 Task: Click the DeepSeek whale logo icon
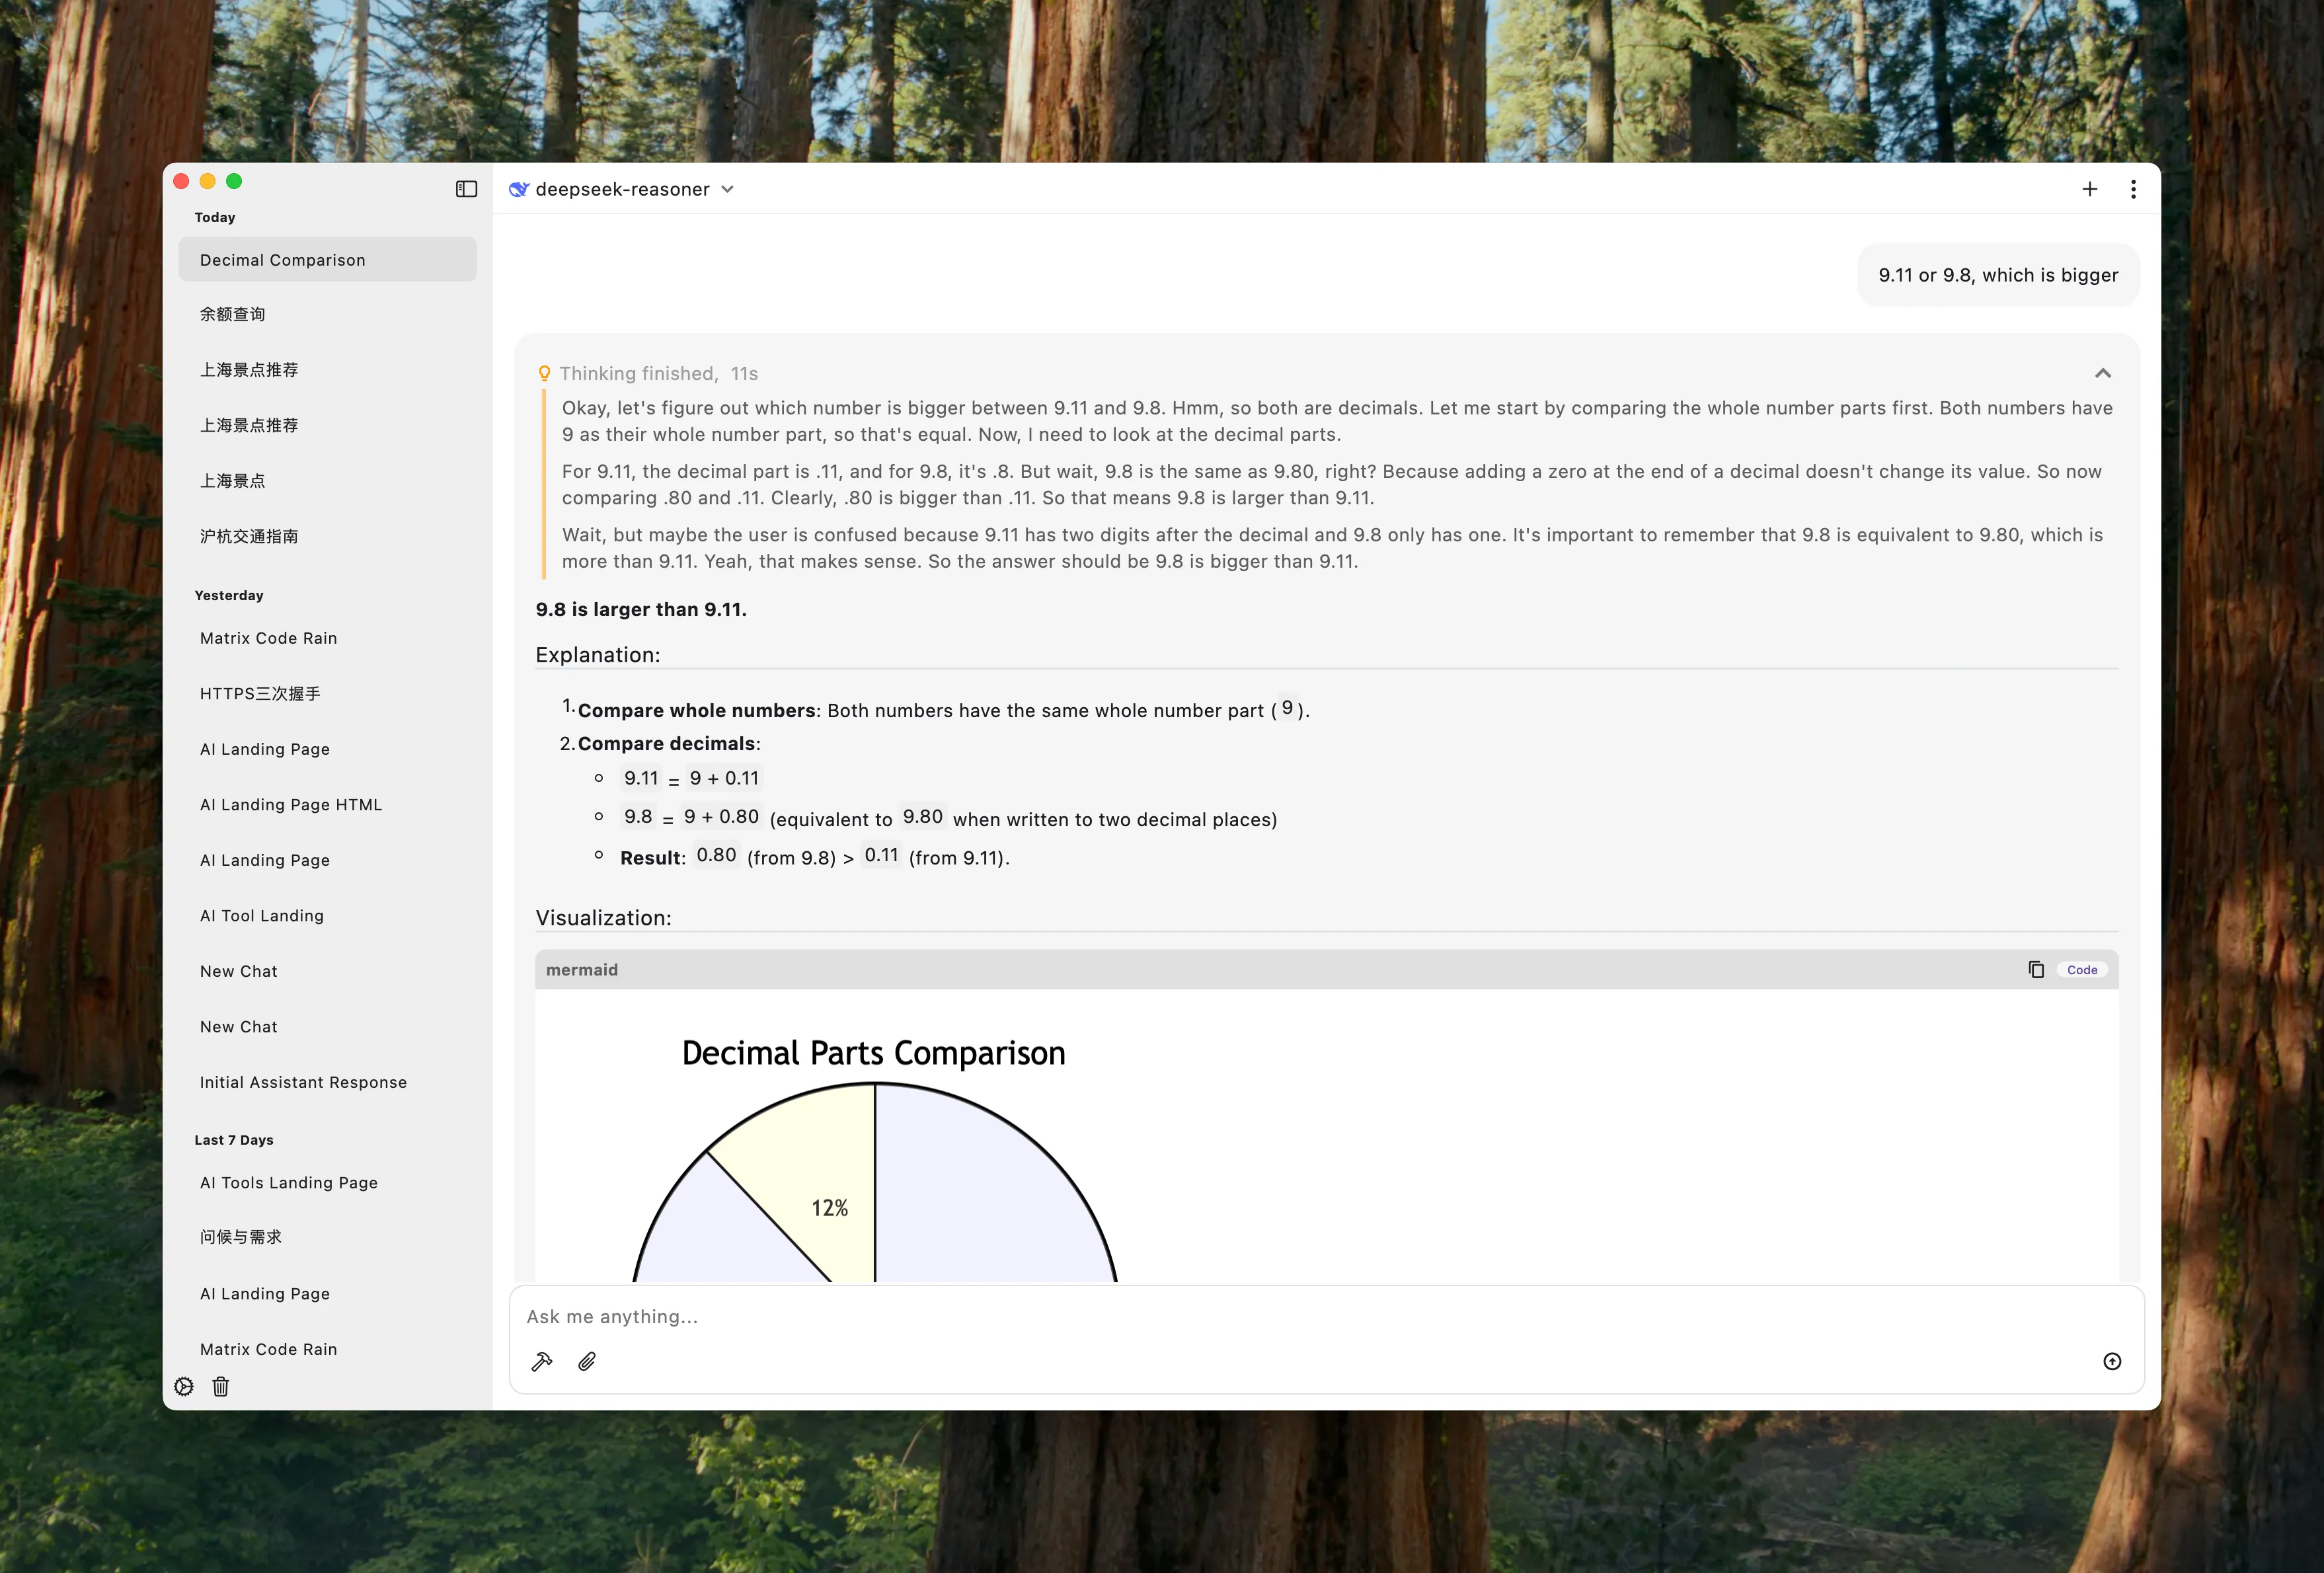click(518, 189)
